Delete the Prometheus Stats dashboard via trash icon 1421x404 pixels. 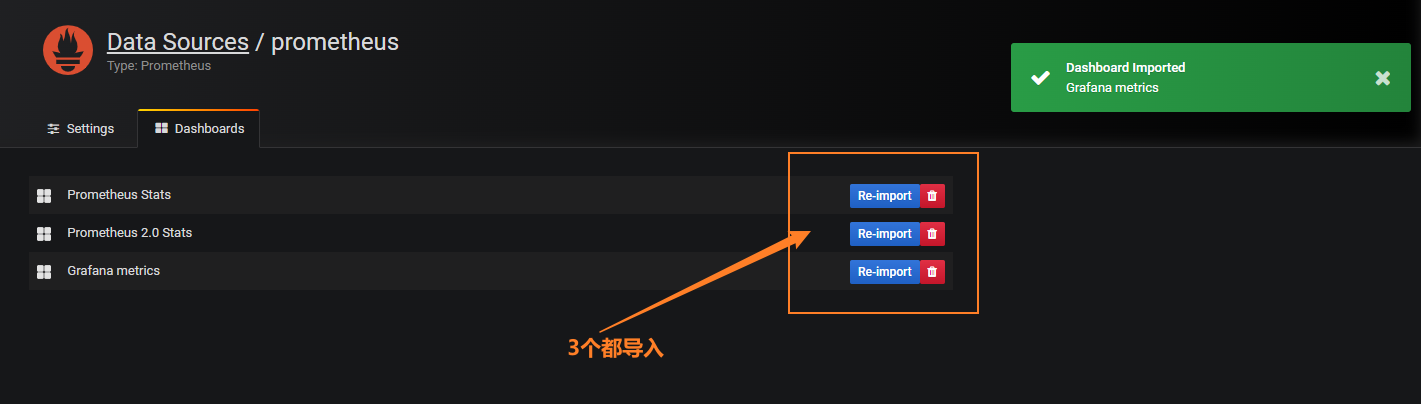point(932,196)
